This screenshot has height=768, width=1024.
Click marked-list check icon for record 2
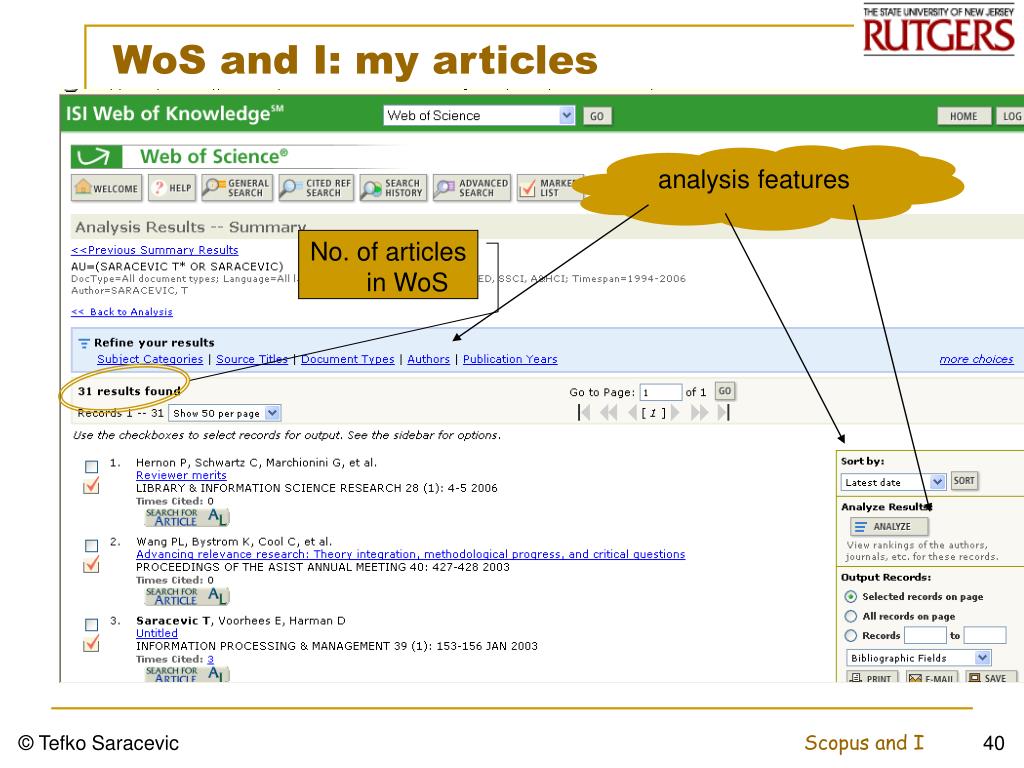click(x=91, y=564)
